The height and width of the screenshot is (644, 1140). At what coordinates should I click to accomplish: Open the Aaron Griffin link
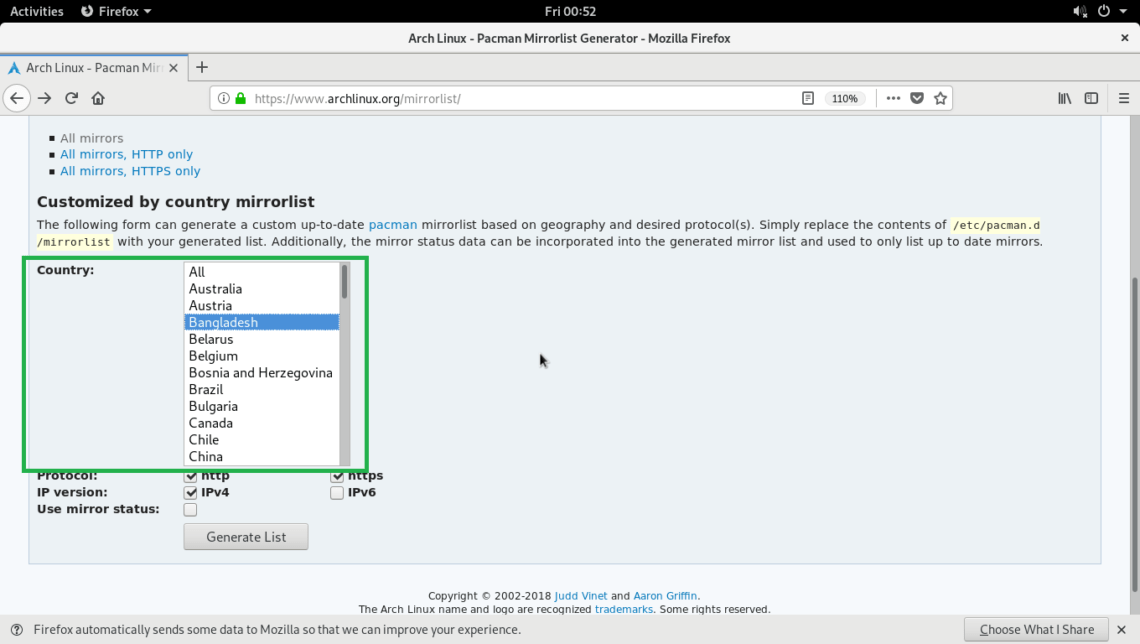(x=665, y=595)
